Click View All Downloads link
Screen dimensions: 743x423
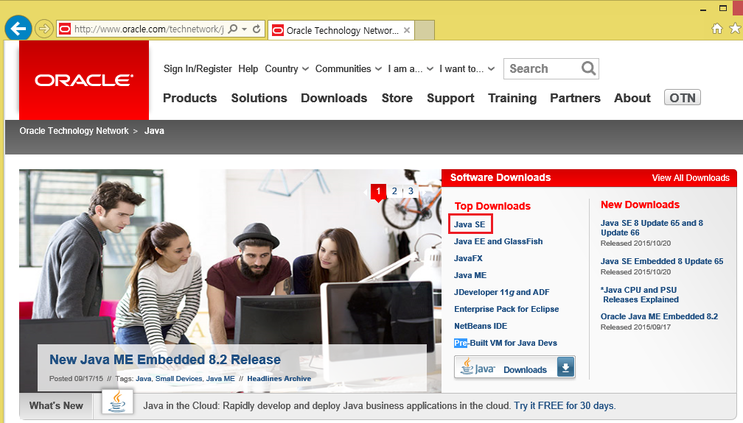690,178
